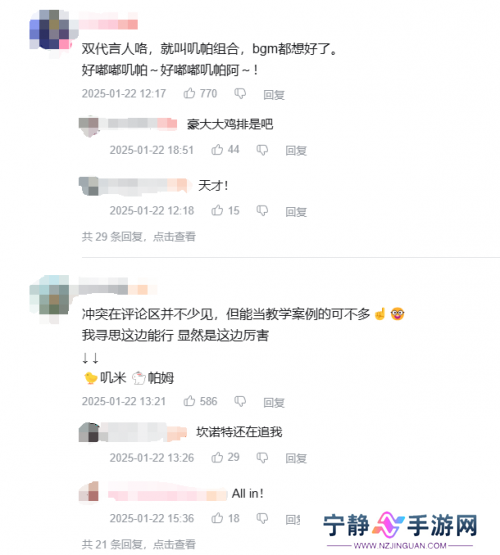Image resolution: width=500 pixels, height=555 pixels.
Task: Dislike the 12:17 bgm comment
Action: [240, 94]
